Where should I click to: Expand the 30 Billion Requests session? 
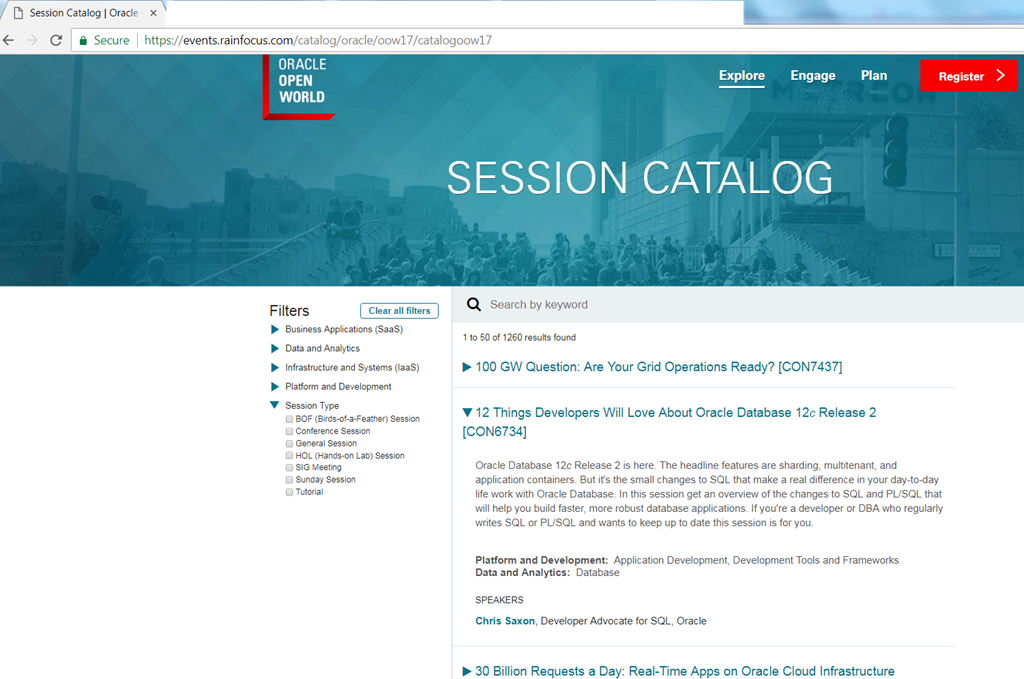pyautogui.click(x=467, y=671)
